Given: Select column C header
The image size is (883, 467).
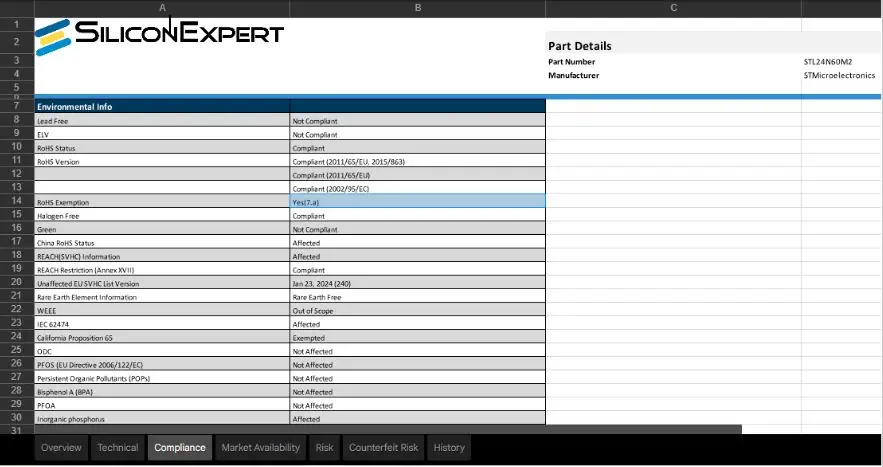Looking at the screenshot, I should tap(674, 8).
